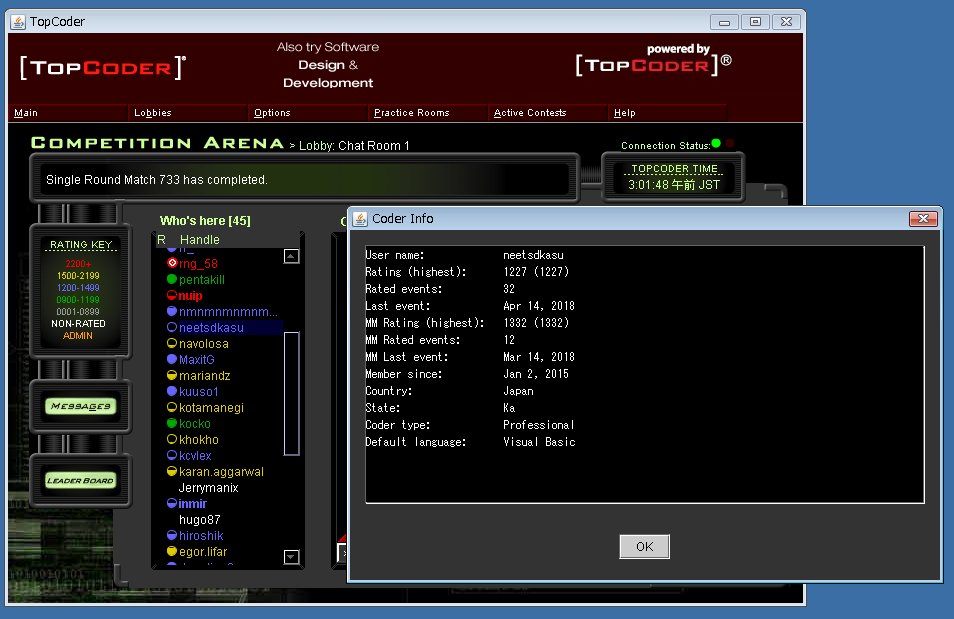This screenshot has height=619, width=954.
Task: Open the Active Contests menu
Action: coord(529,113)
